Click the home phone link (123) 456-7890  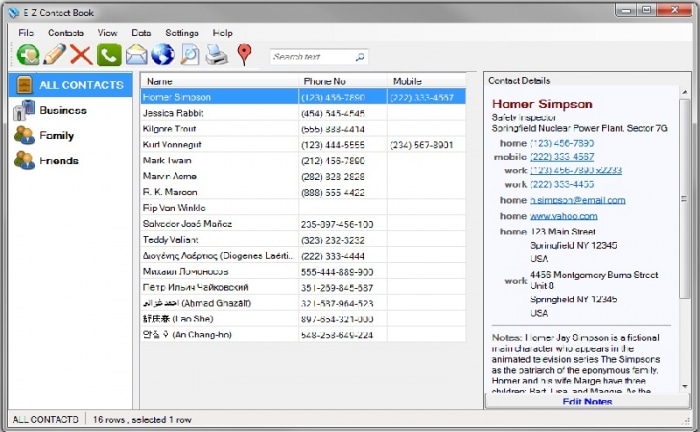coord(562,143)
